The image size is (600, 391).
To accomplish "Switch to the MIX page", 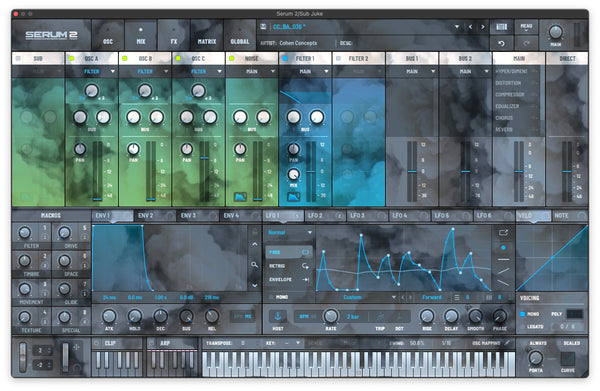I will 141,35.
